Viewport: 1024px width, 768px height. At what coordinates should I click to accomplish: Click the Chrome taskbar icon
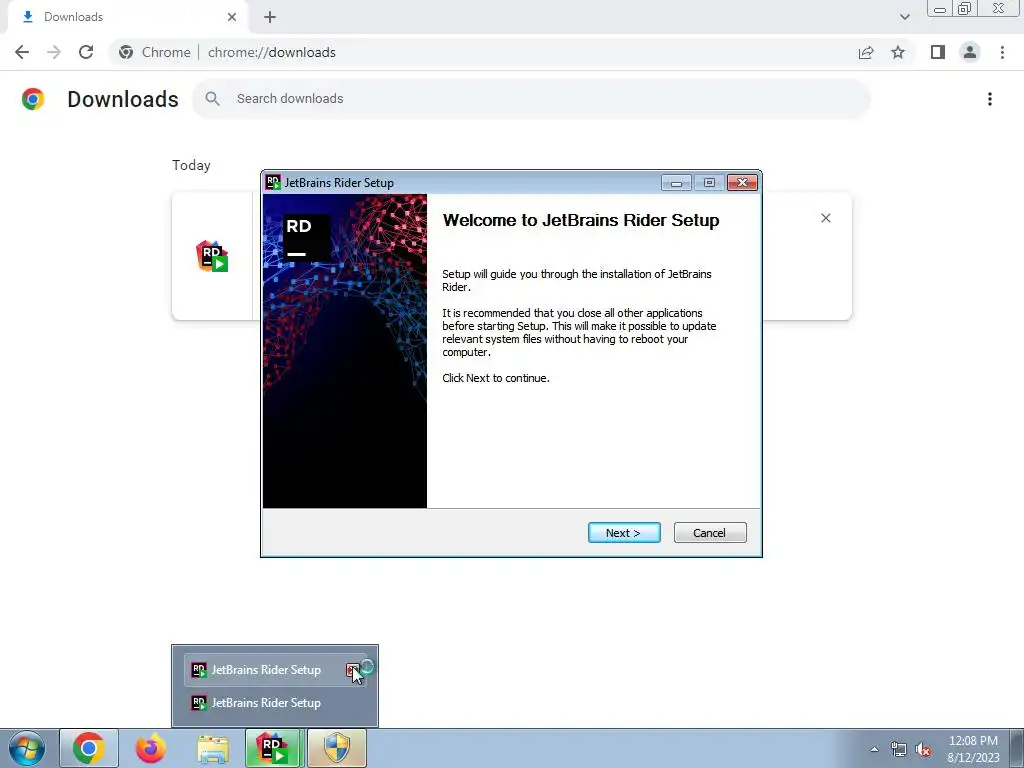(x=89, y=748)
